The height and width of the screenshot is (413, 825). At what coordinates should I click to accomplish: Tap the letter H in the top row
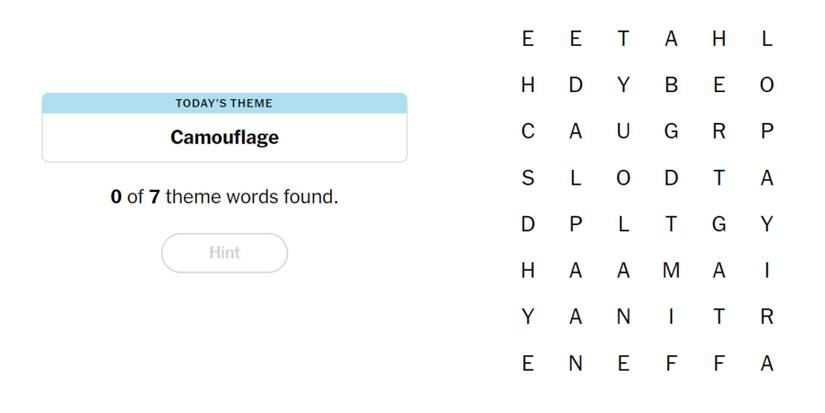(719, 40)
